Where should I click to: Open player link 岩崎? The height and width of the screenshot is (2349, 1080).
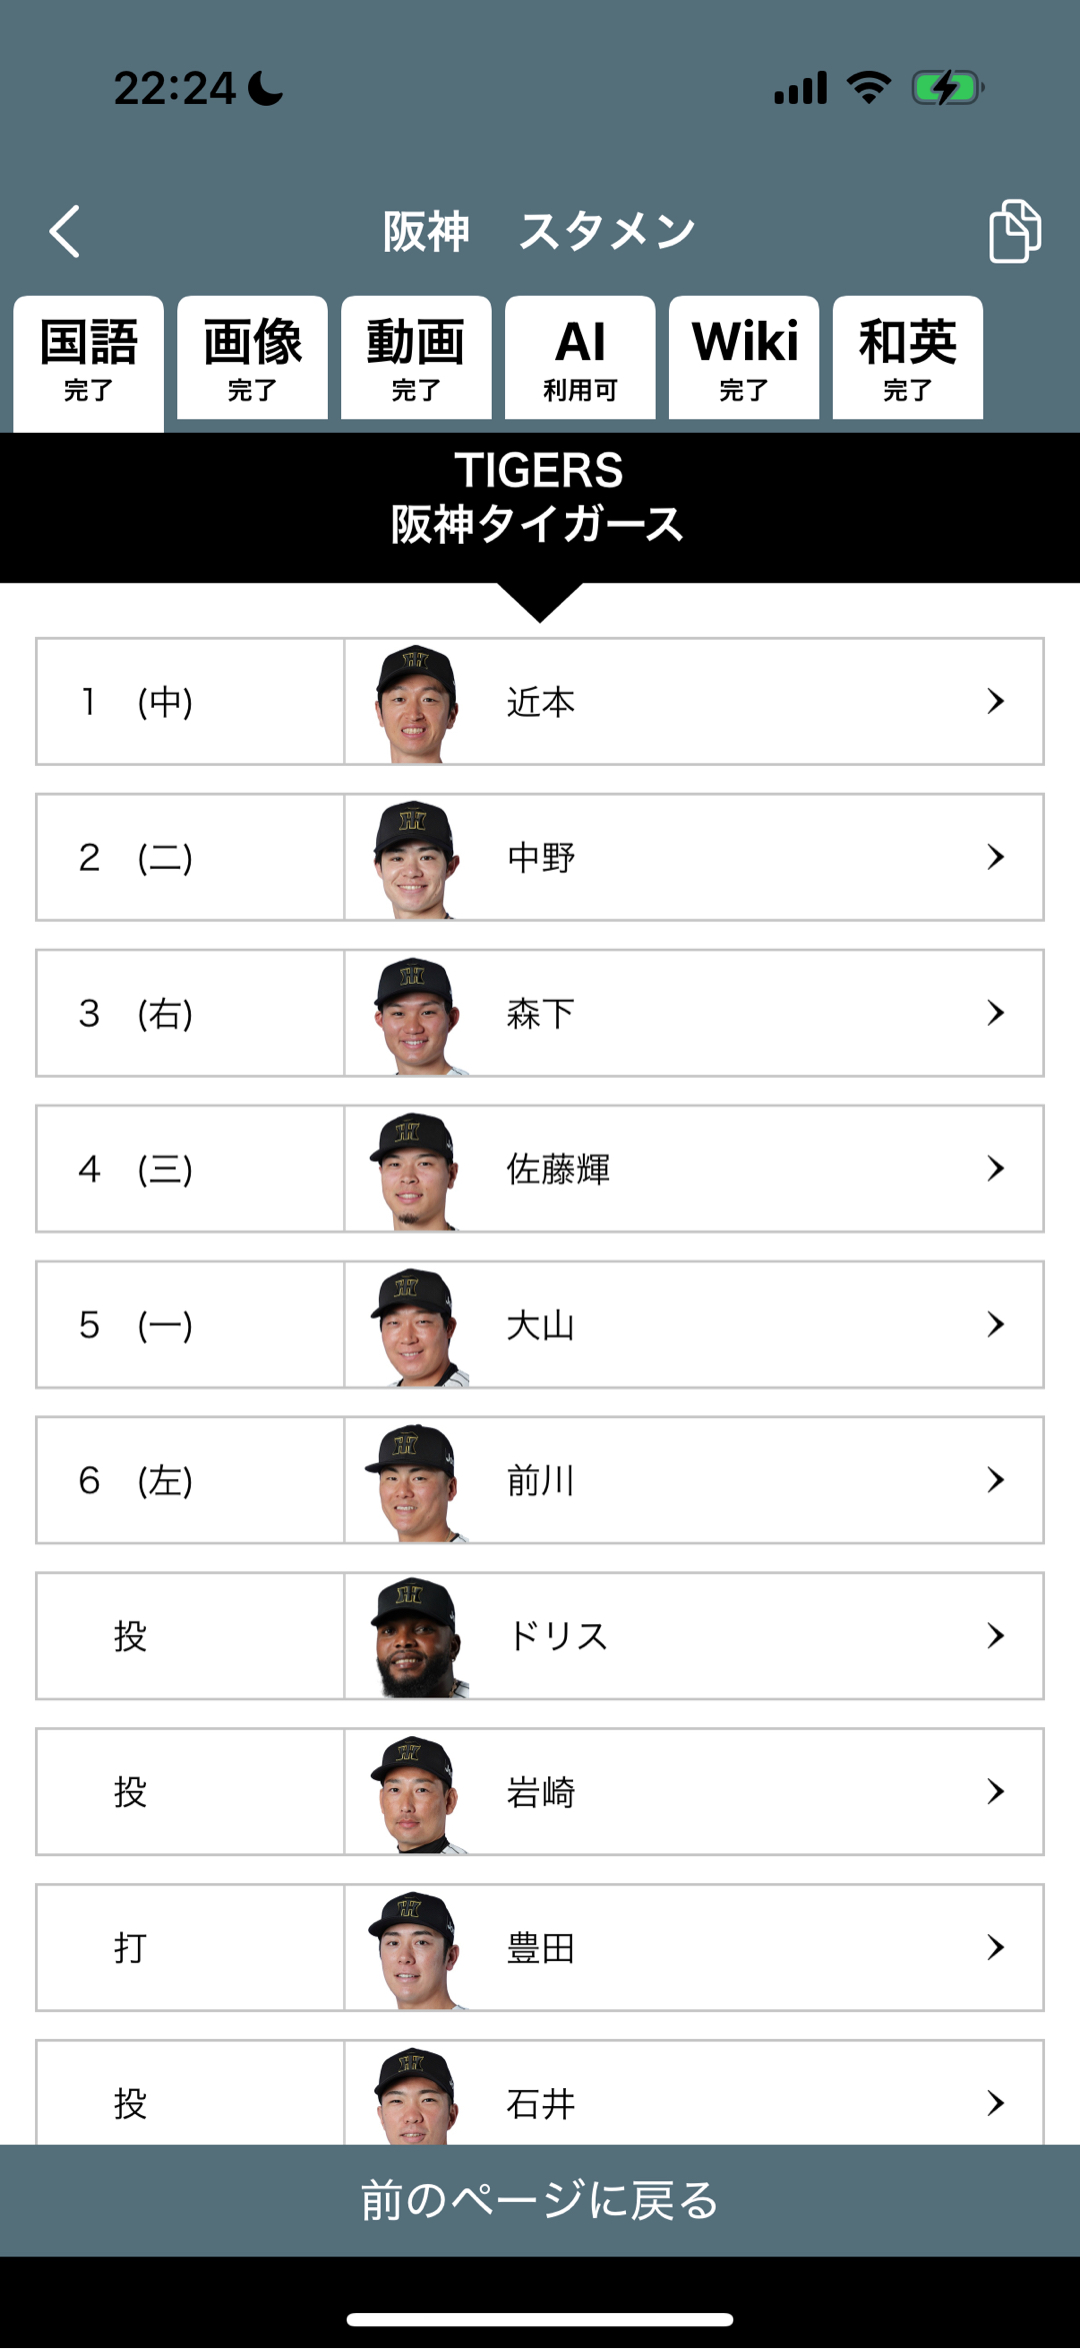pyautogui.click(x=541, y=1793)
